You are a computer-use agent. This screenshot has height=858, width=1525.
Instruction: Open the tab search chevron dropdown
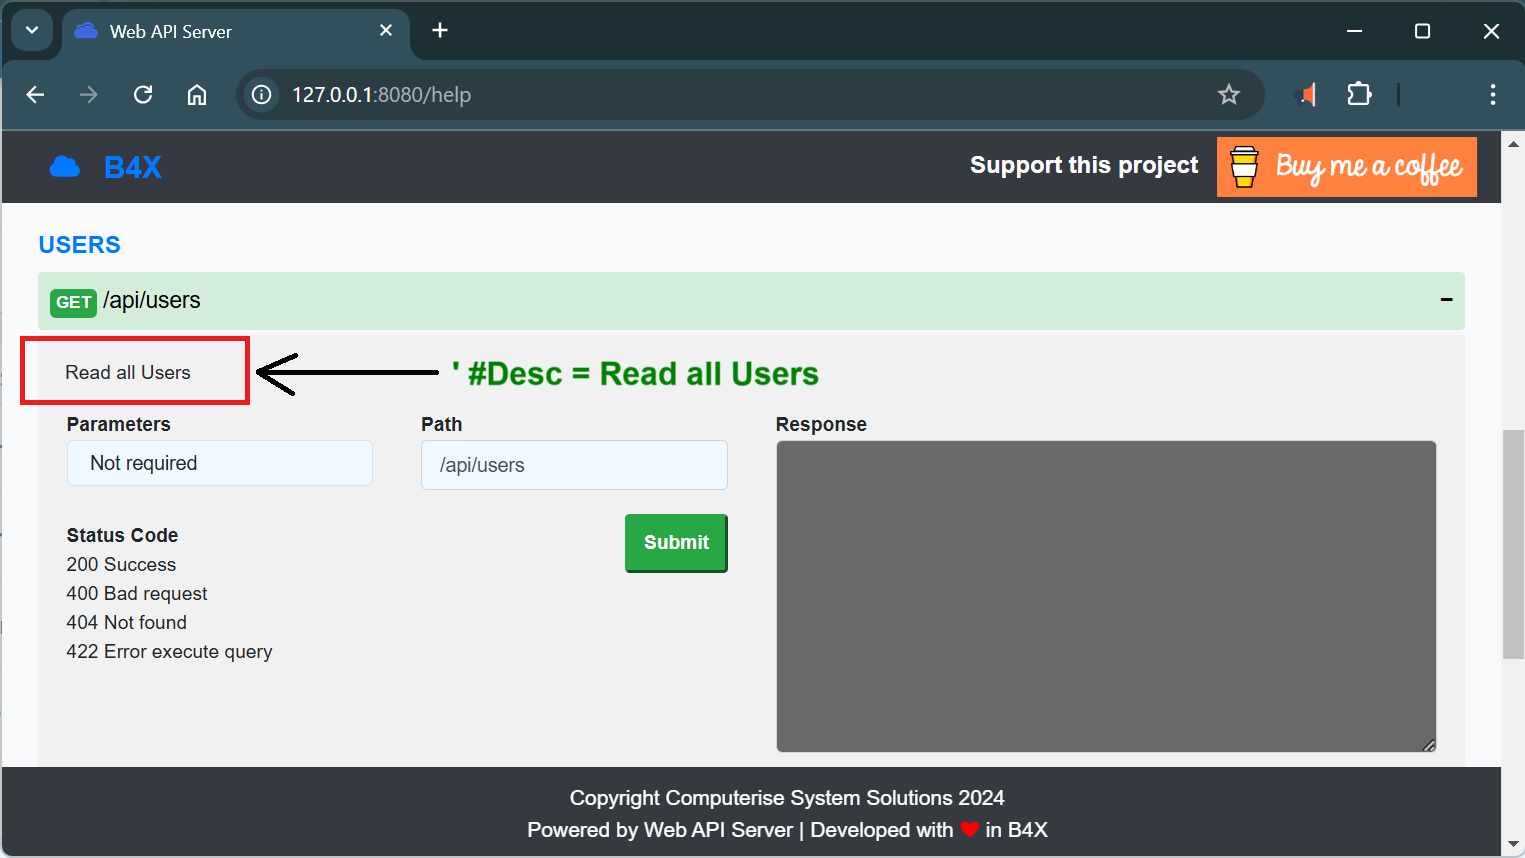[x=31, y=30]
